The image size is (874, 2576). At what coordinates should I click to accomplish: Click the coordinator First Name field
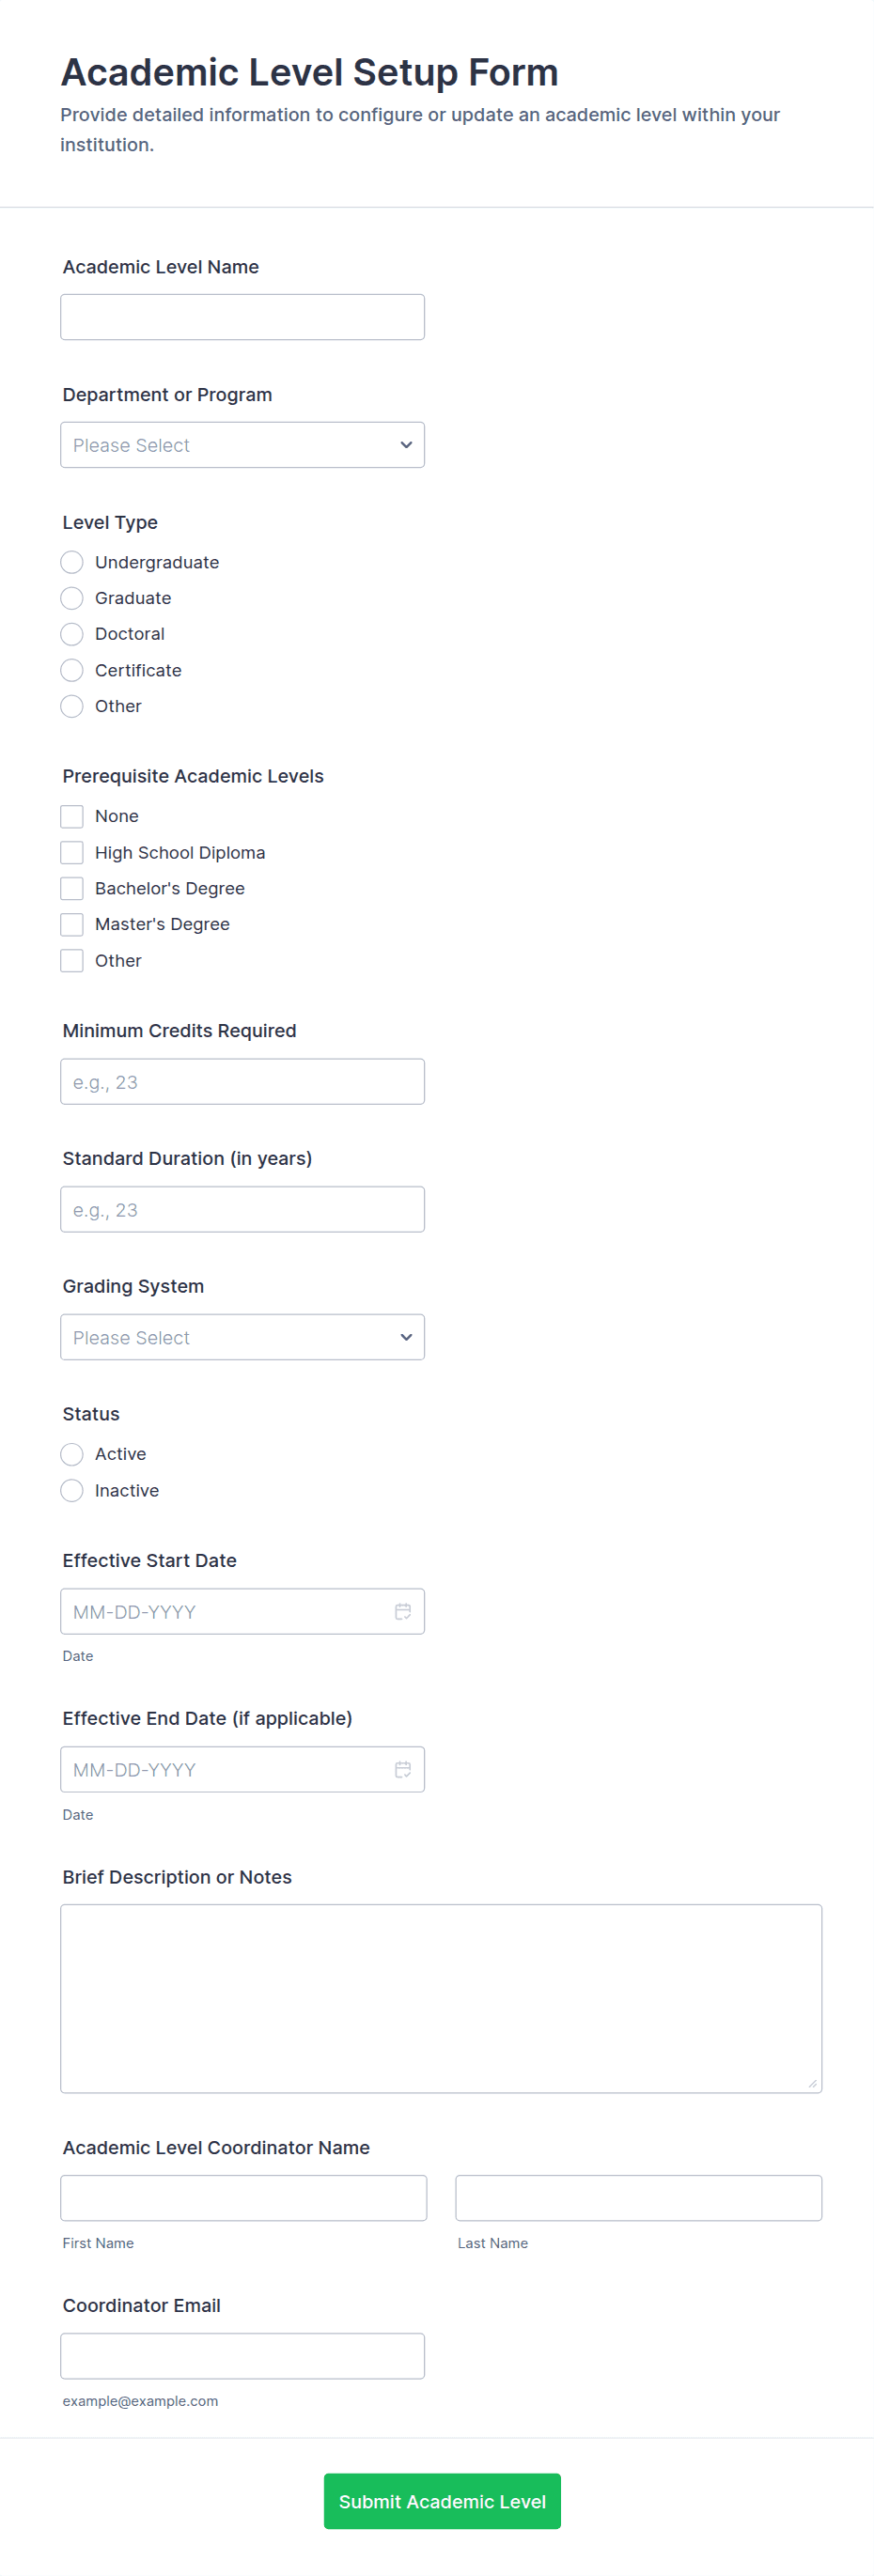click(243, 2198)
